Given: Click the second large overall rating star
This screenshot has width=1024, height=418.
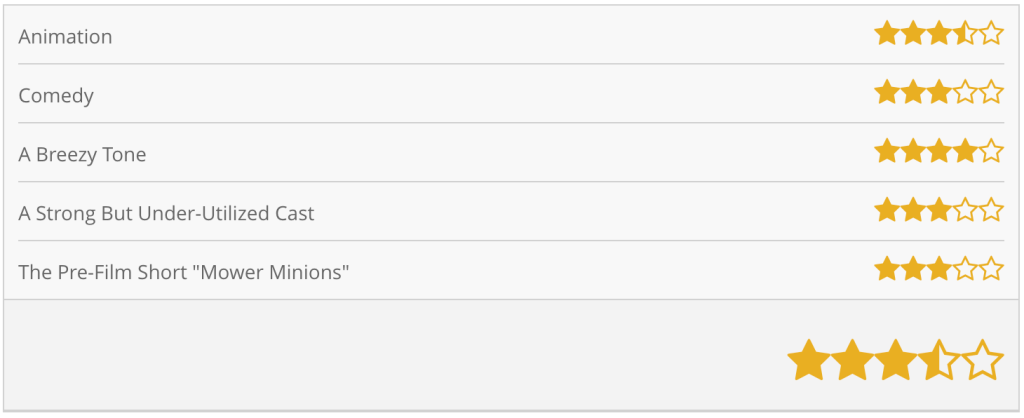Looking at the screenshot, I should tap(852, 361).
